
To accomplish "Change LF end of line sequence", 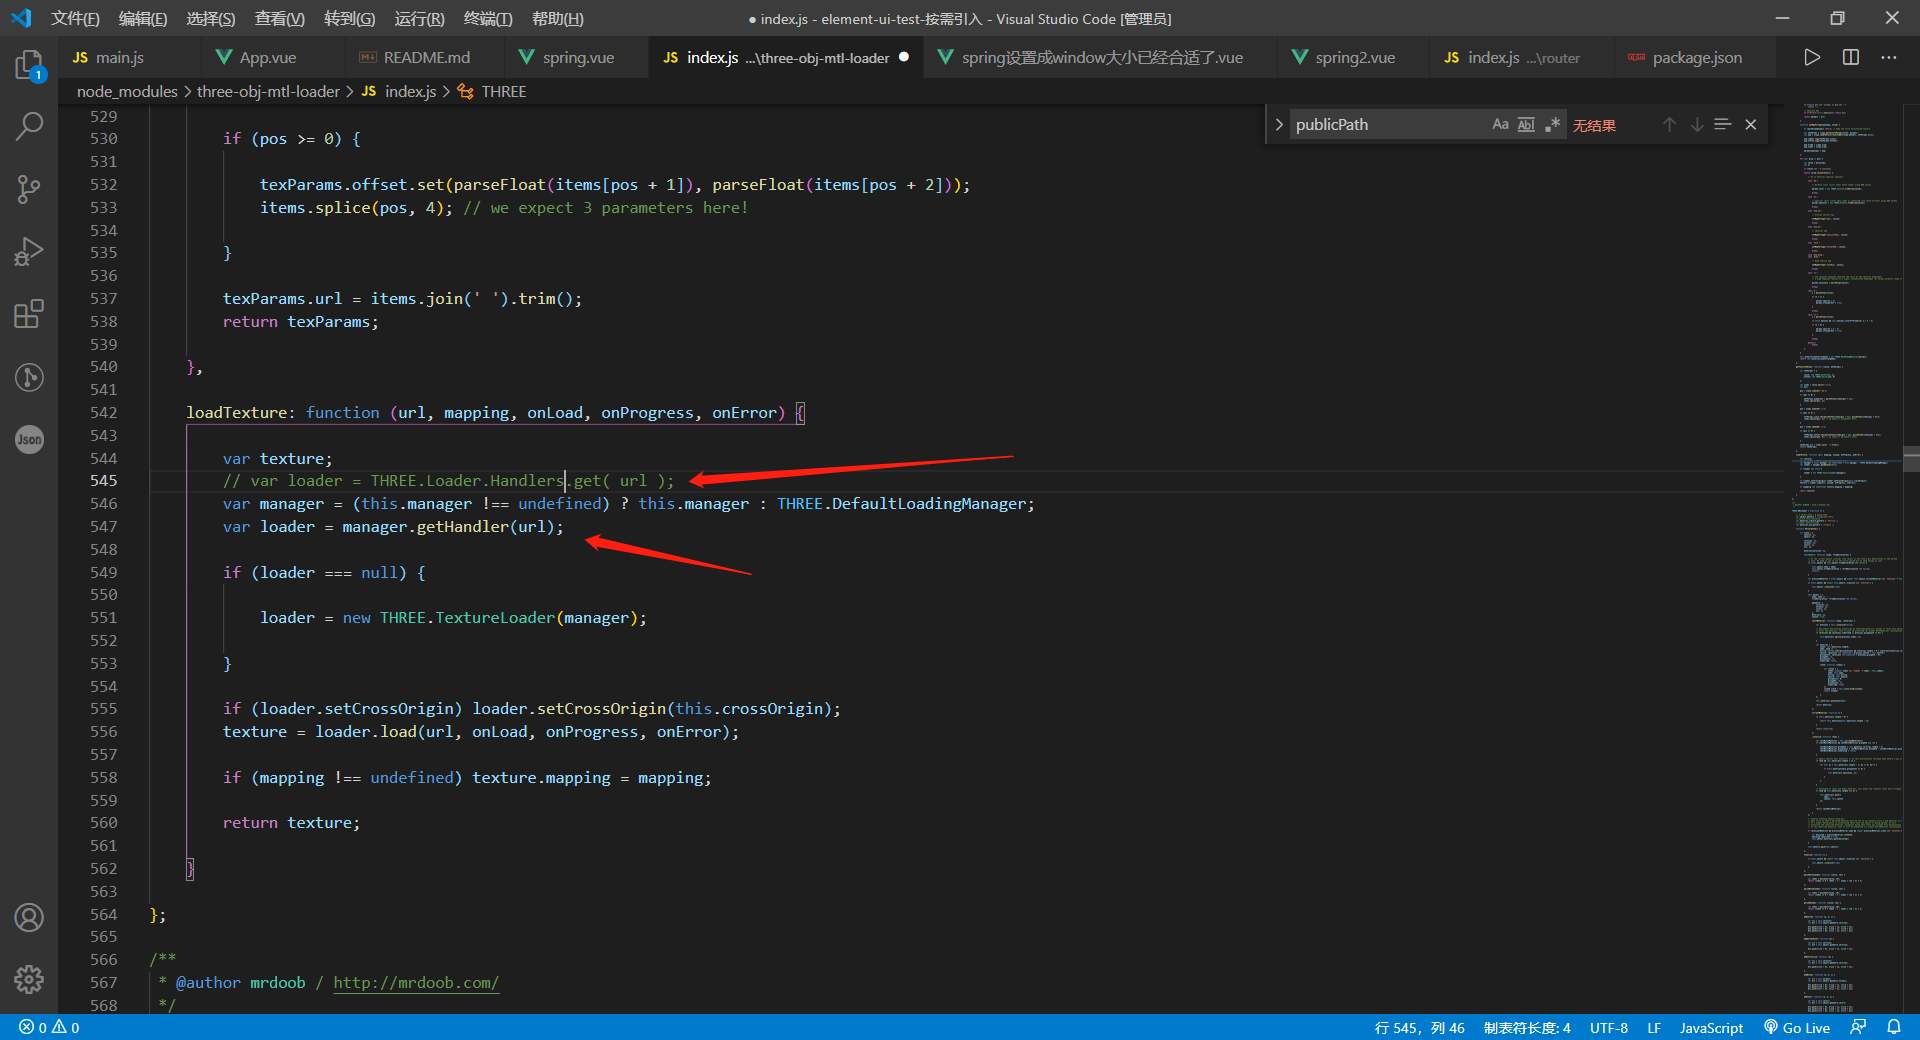I will click(x=1654, y=1027).
